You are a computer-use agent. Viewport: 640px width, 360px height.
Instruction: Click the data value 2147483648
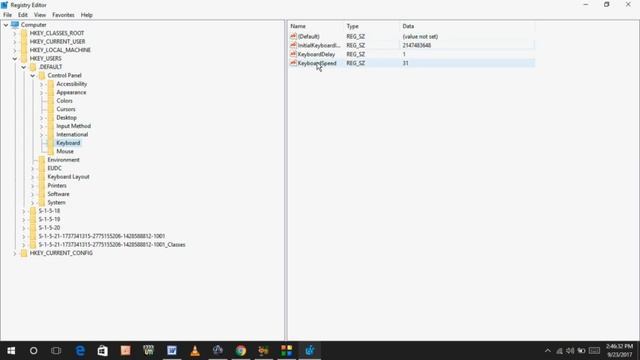pyautogui.click(x=417, y=45)
